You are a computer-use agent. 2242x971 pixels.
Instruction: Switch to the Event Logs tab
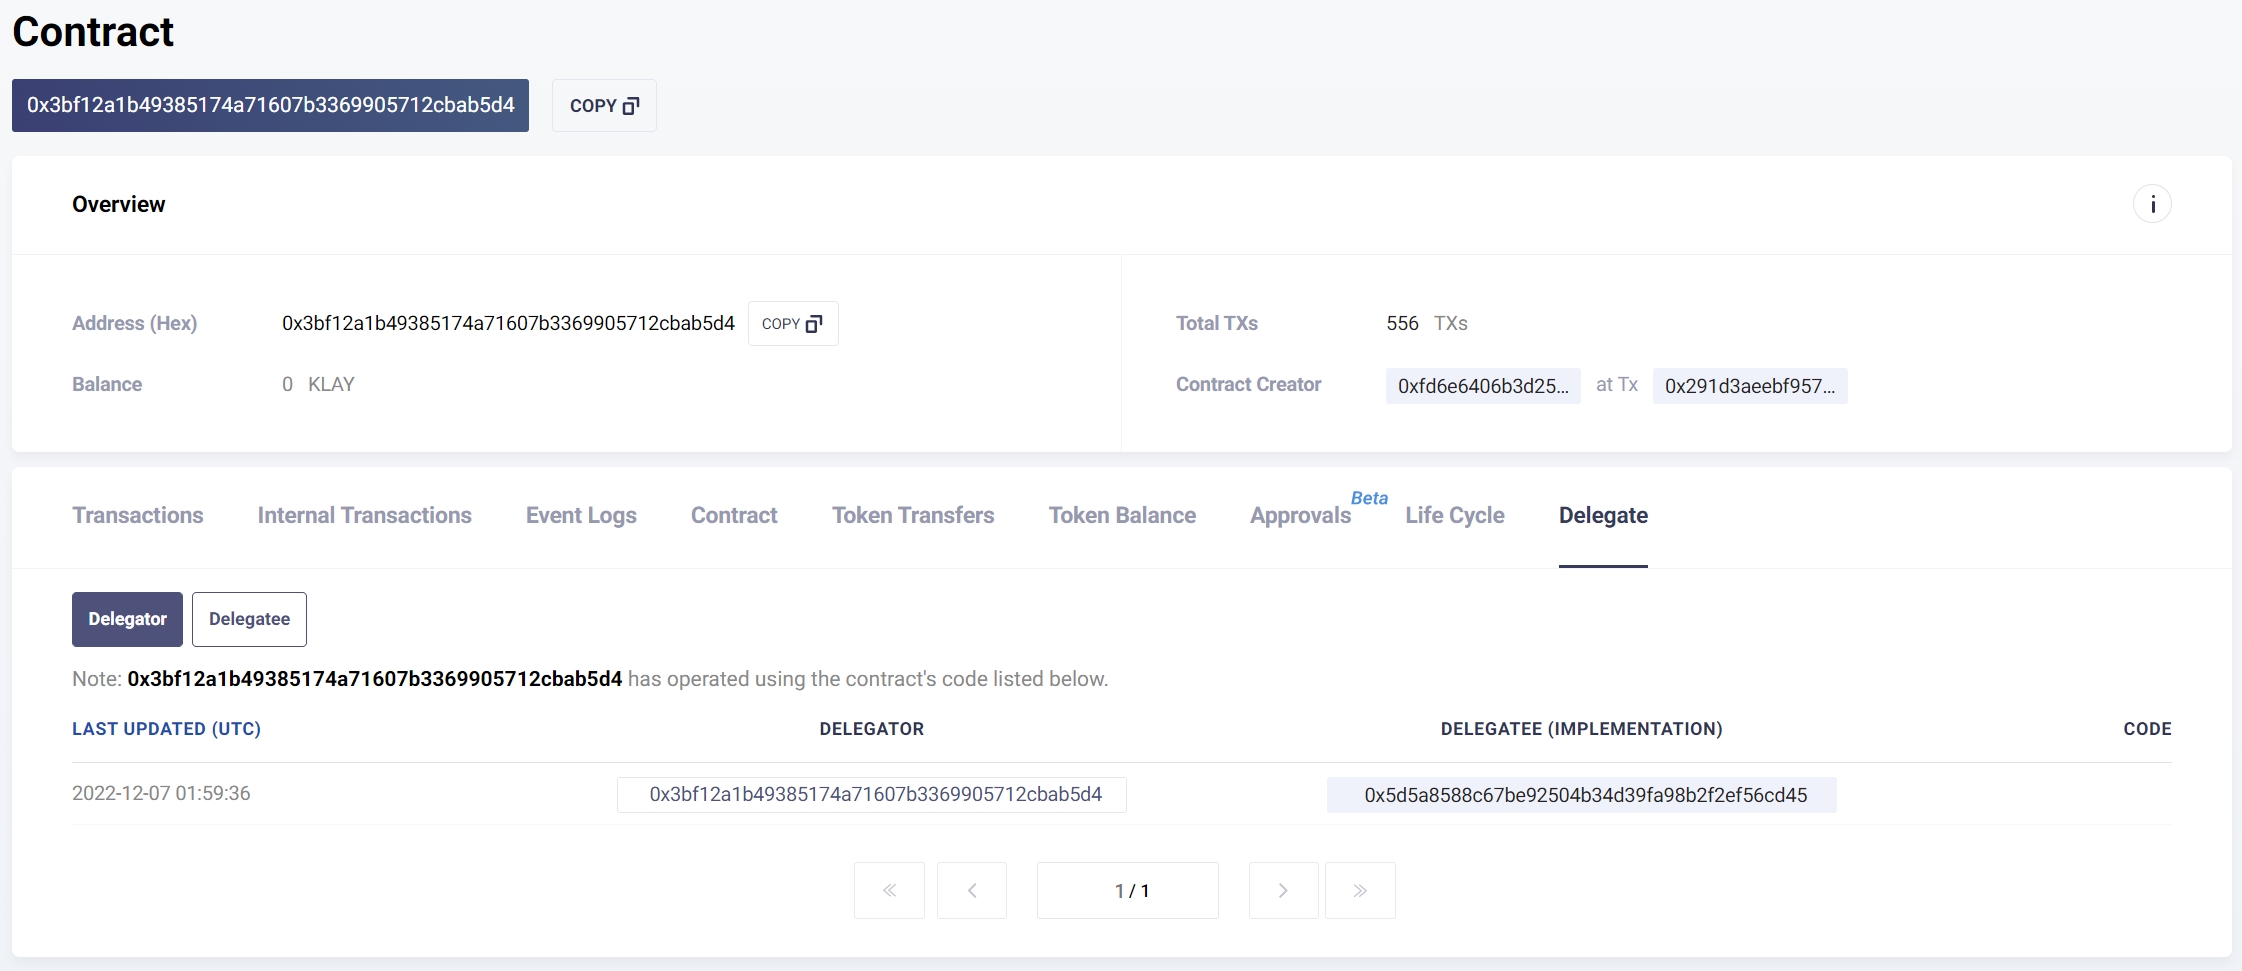[581, 515]
